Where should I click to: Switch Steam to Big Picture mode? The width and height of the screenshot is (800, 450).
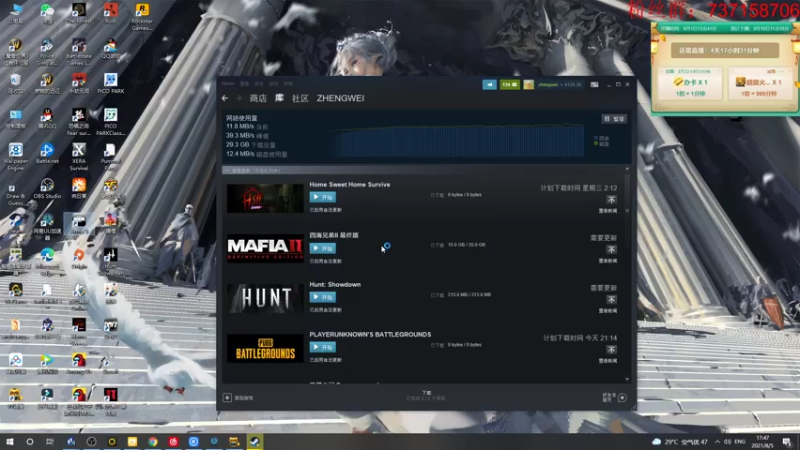pyautogui.click(x=594, y=85)
